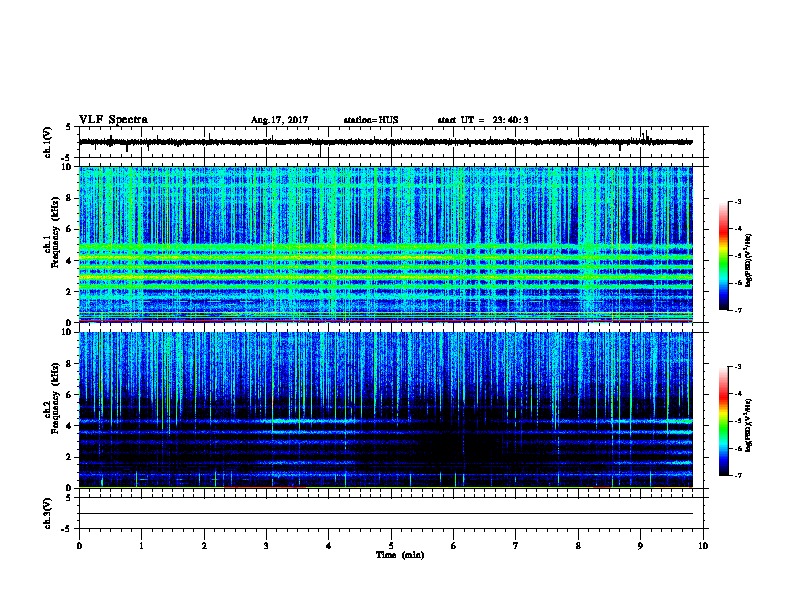792x612 pixels.
Task: Click the log(PSD) label beside ch.2 color bar
Action: pos(749,426)
